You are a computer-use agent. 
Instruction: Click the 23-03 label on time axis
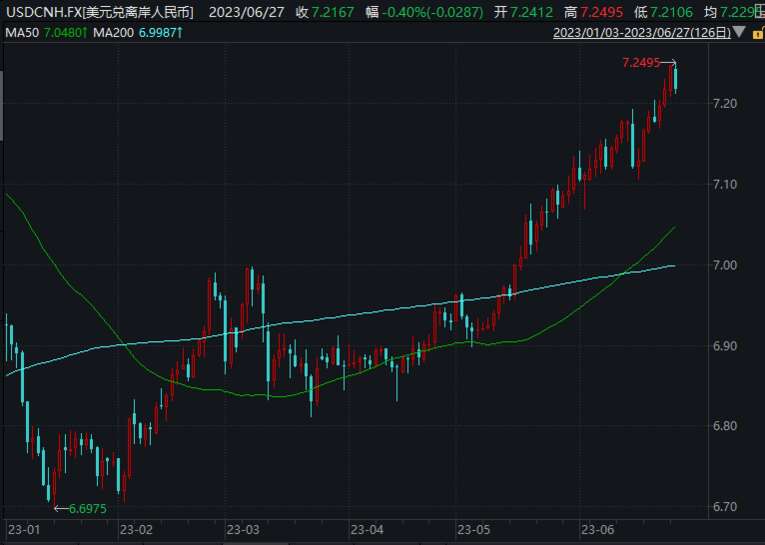point(243,529)
